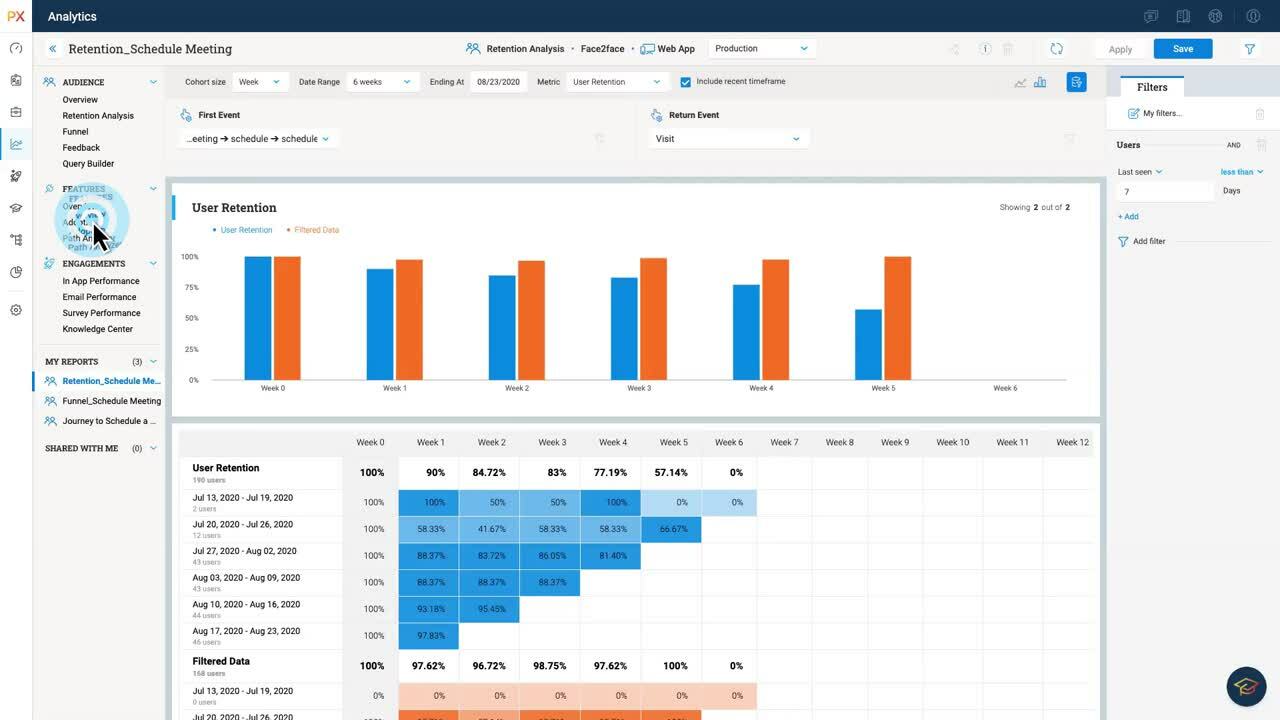
Task: Refresh the report data
Action: tap(1056, 48)
